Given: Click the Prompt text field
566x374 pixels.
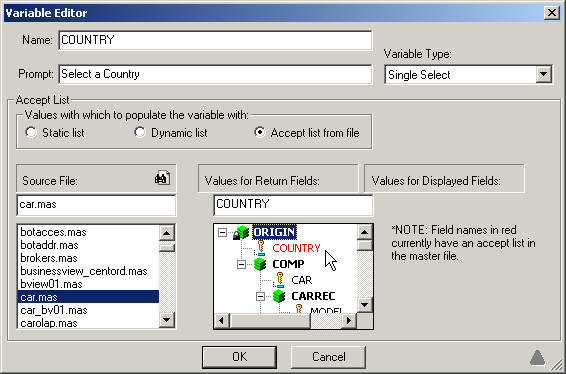Looking at the screenshot, I should [x=215, y=74].
